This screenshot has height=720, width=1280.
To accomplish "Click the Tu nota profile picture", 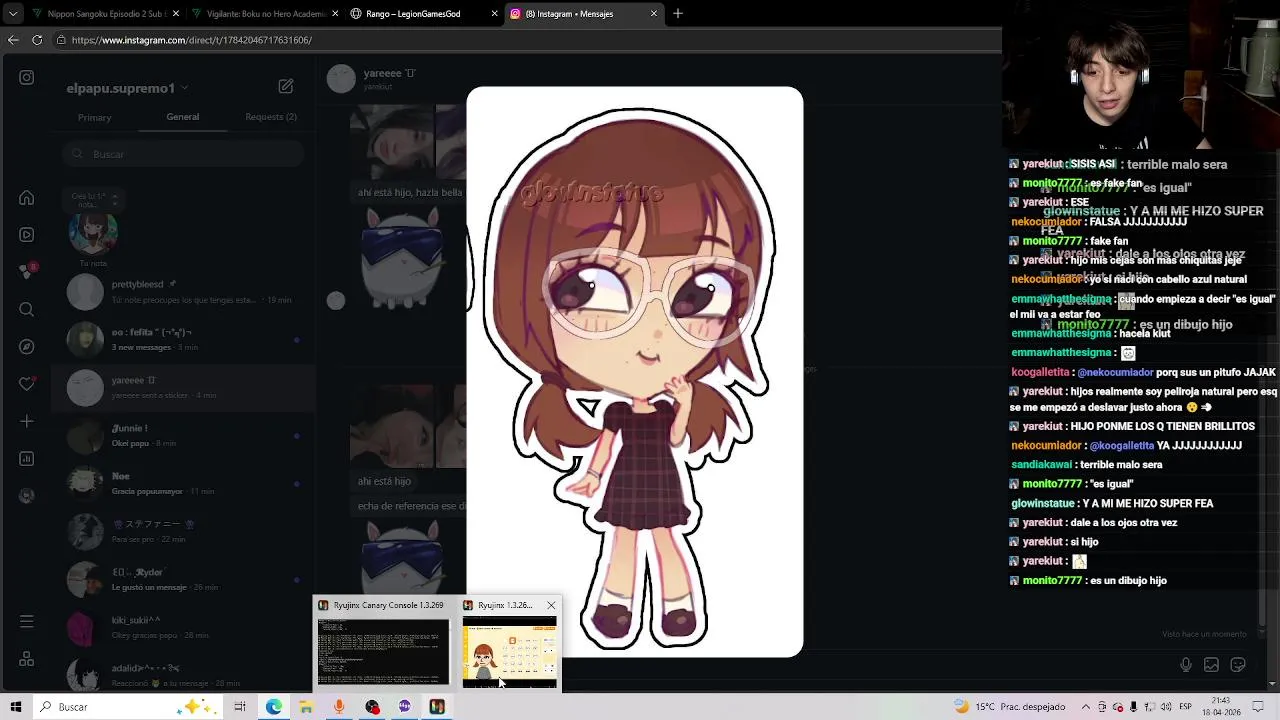I will tap(93, 231).
